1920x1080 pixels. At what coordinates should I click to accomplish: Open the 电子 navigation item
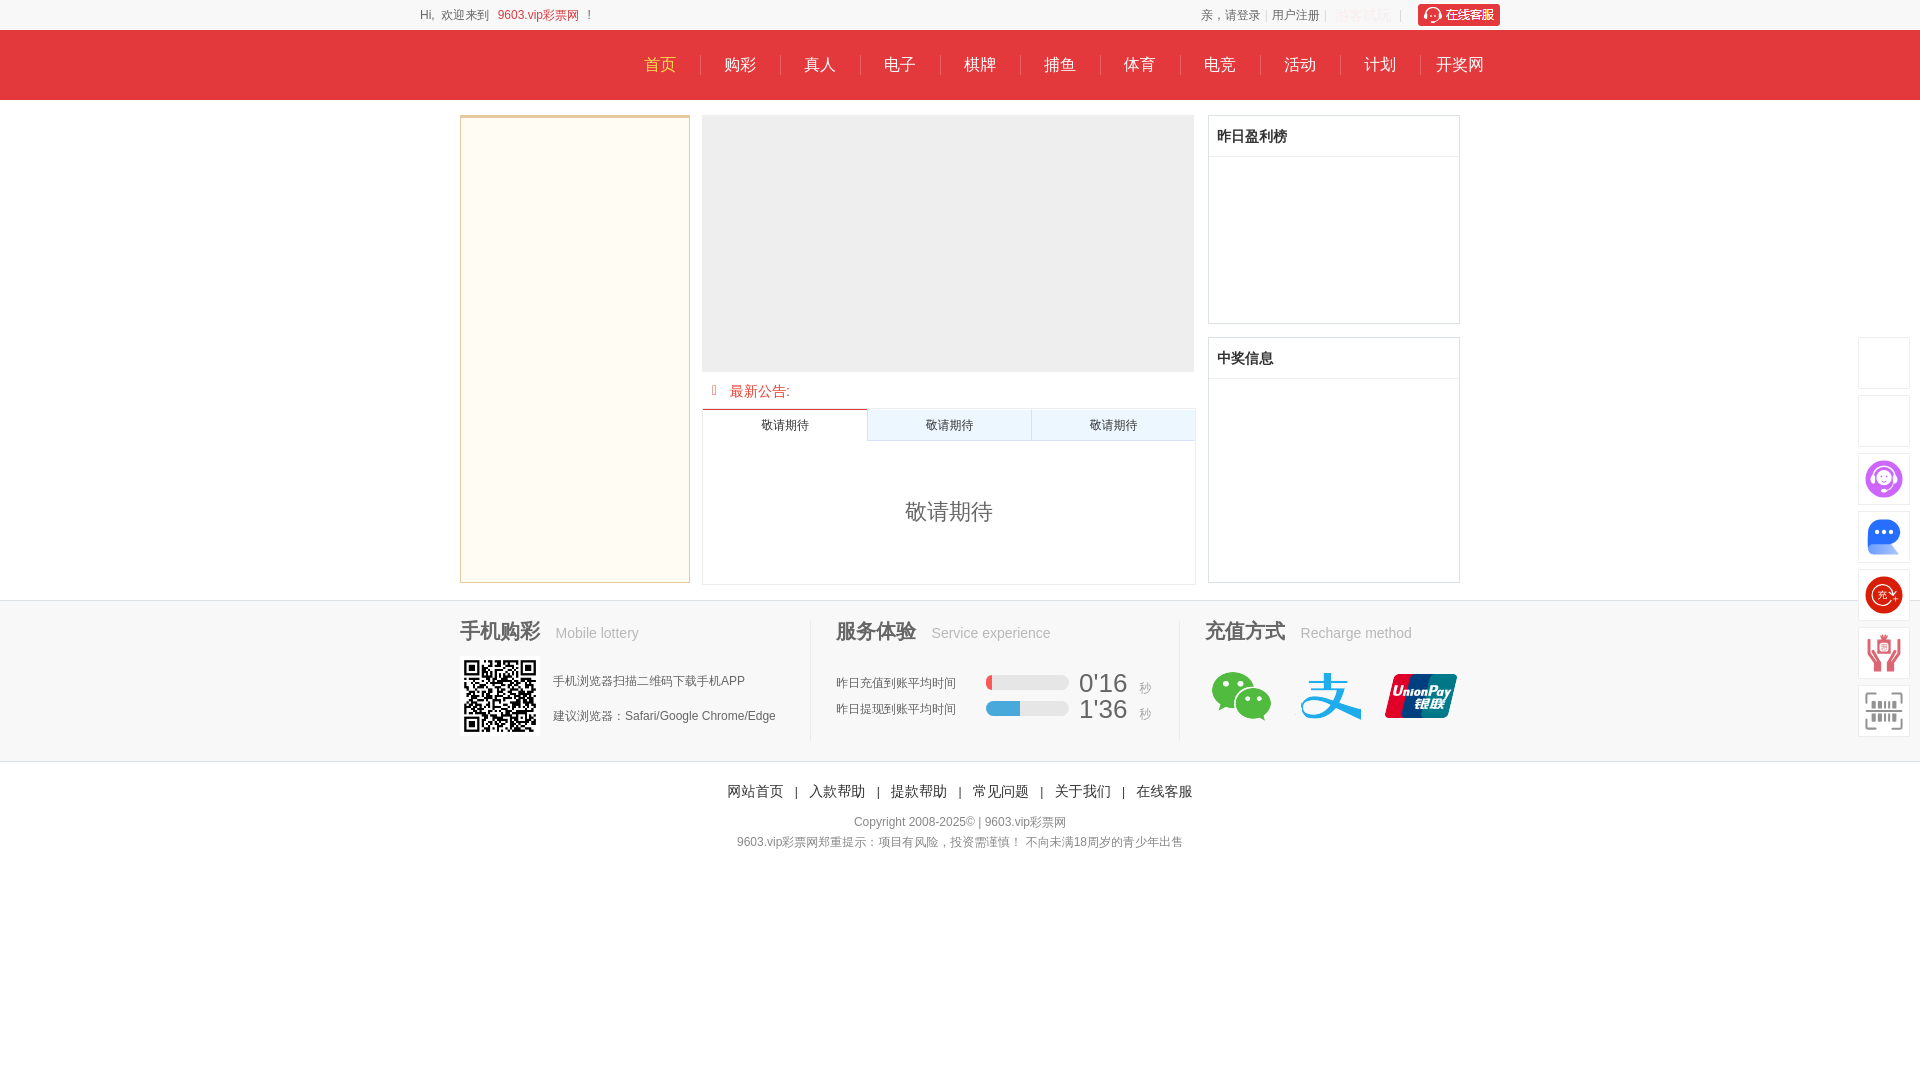900,65
